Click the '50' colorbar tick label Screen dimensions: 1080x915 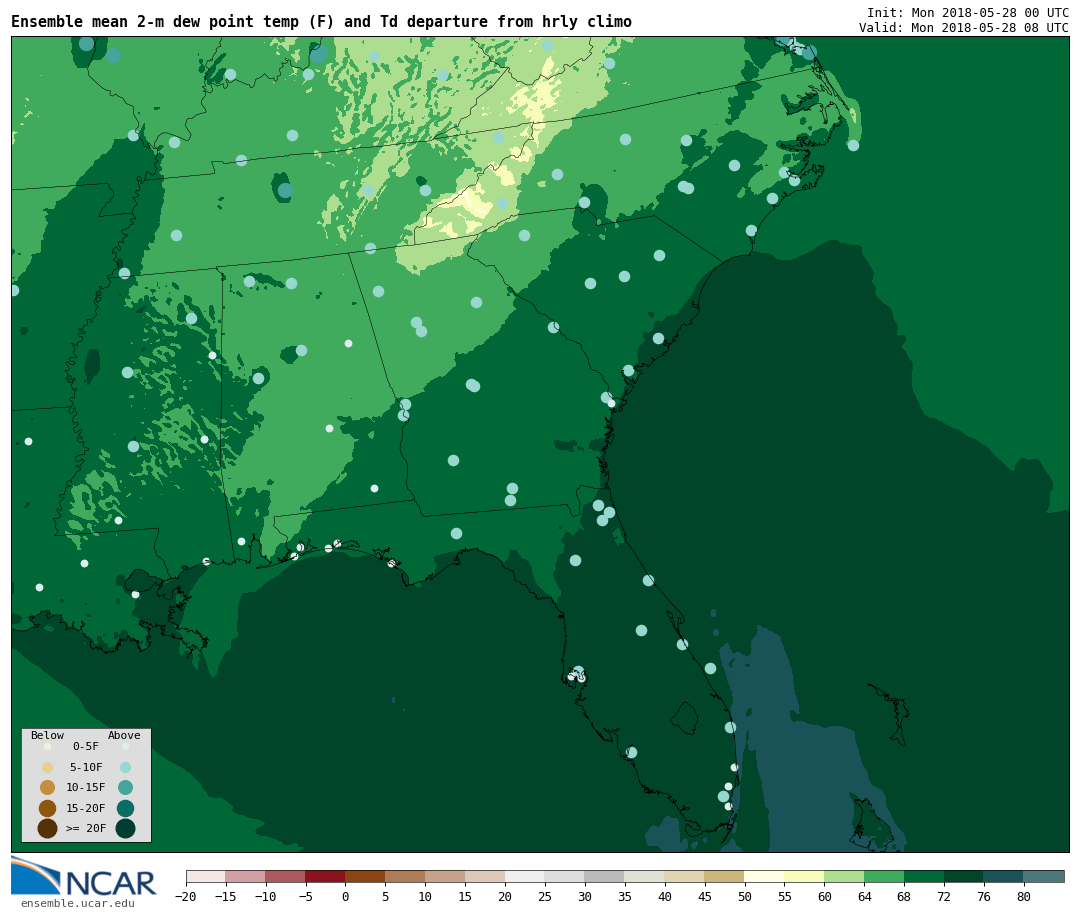[745, 896]
